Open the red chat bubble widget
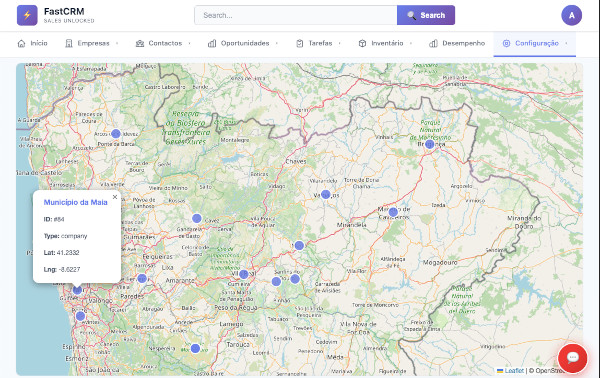600x378 pixels. [x=572, y=358]
